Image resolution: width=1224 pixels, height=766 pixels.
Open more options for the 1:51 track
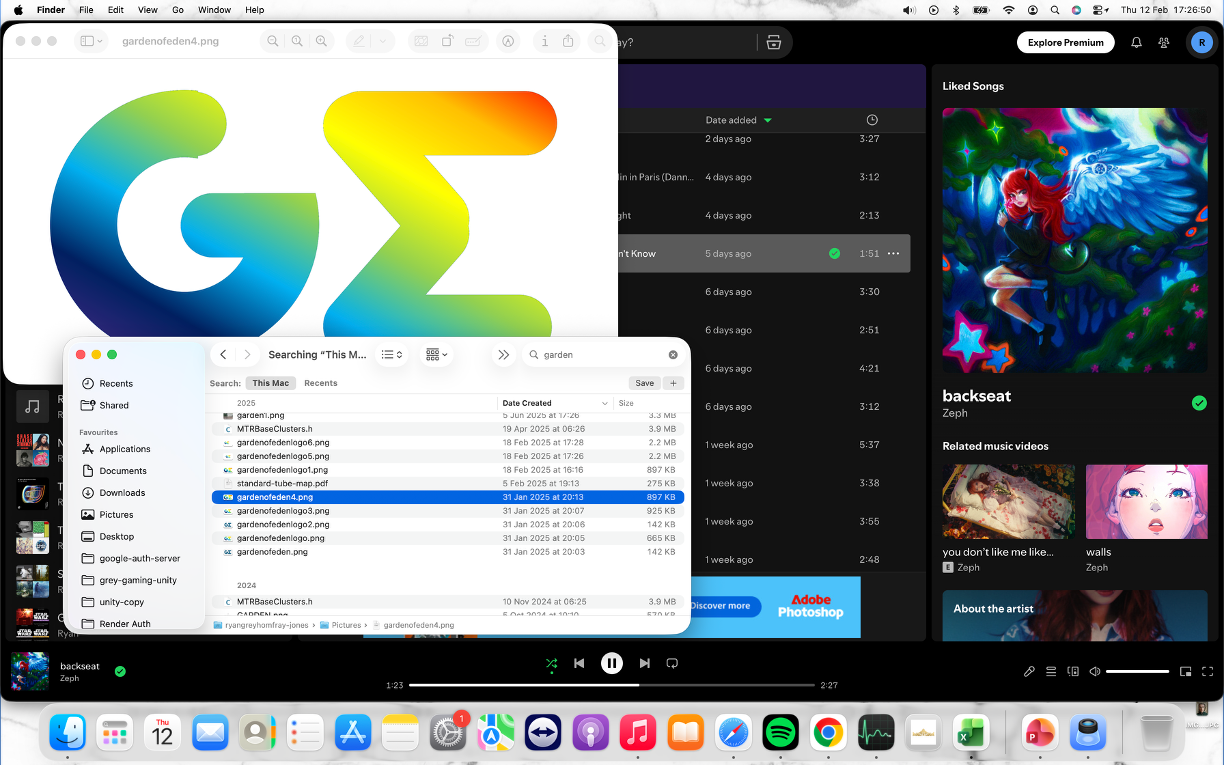[x=893, y=254]
